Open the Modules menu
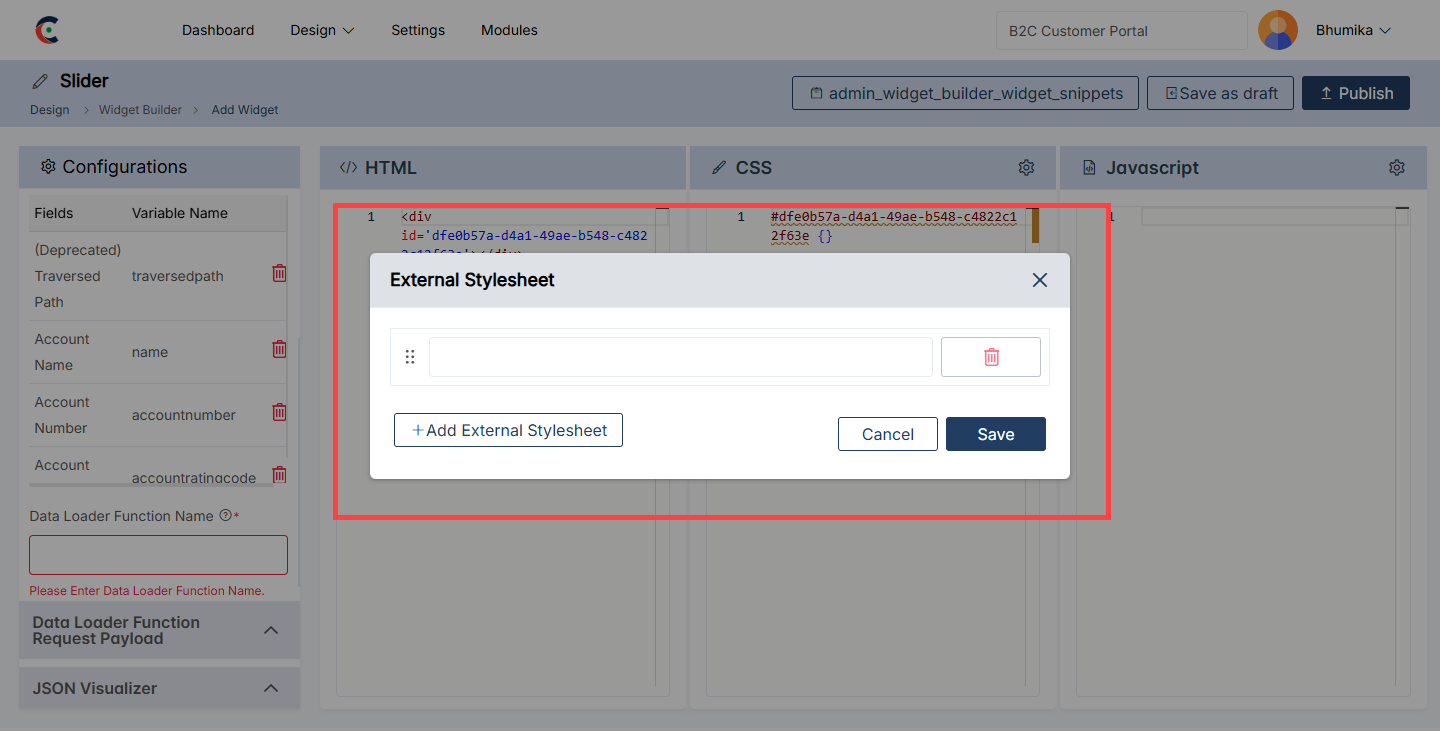This screenshot has height=731, width=1440. click(509, 30)
